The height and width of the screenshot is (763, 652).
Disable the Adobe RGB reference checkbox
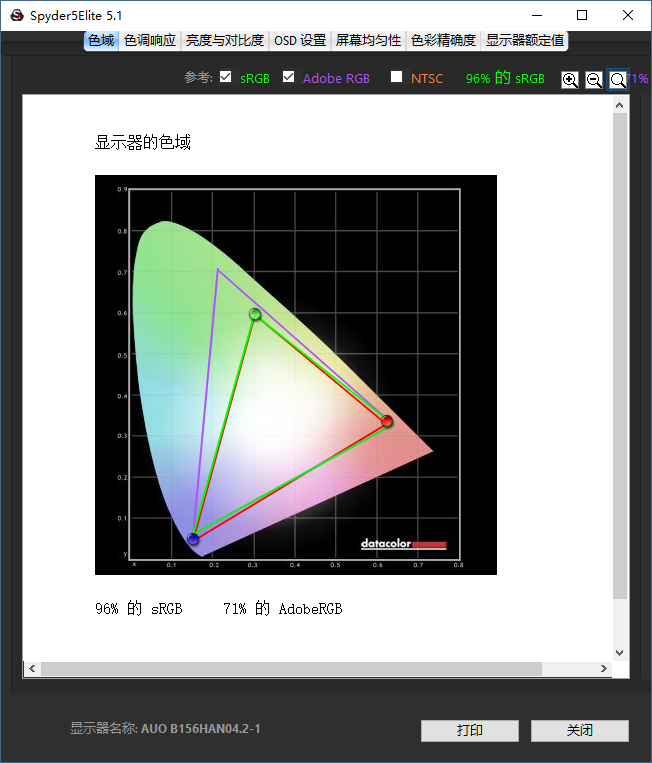click(x=289, y=77)
